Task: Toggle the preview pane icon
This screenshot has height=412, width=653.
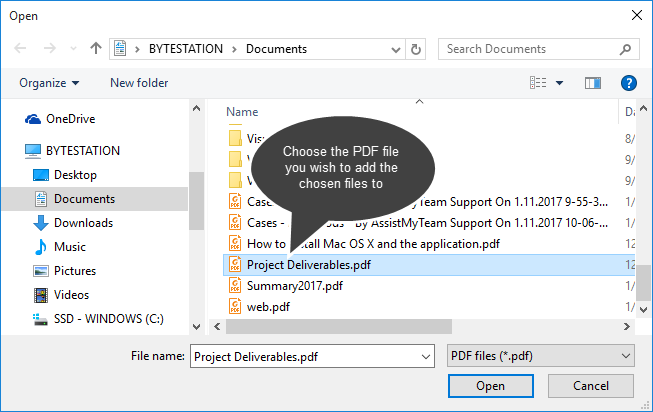Action: [592, 83]
